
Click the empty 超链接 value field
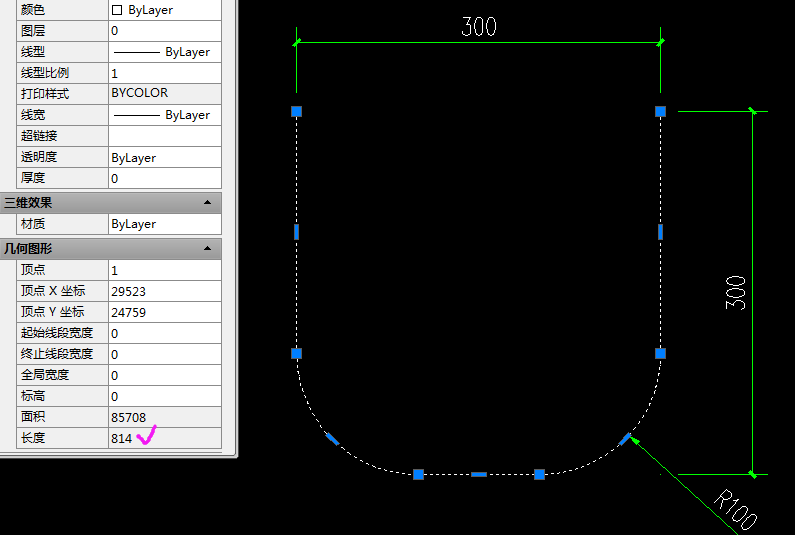click(165, 136)
